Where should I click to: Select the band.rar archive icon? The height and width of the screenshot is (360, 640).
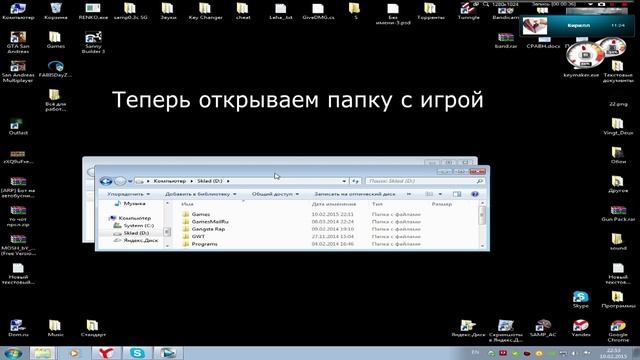[506, 41]
